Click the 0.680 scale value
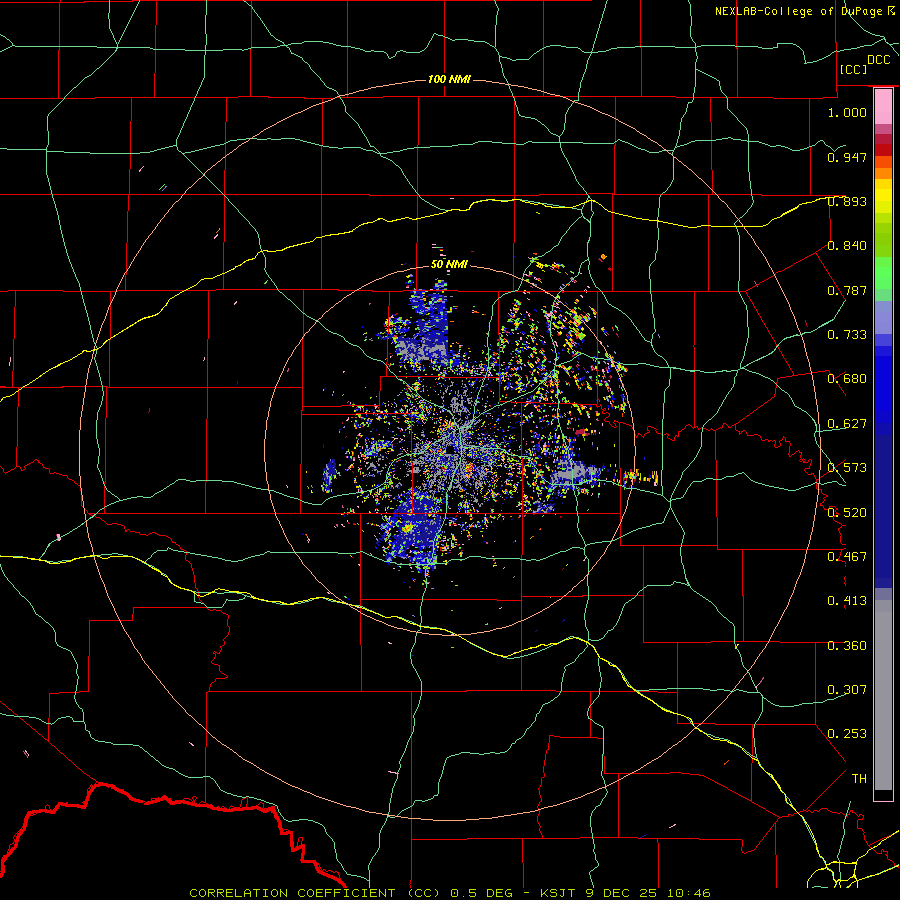The height and width of the screenshot is (900, 900). tap(847, 379)
